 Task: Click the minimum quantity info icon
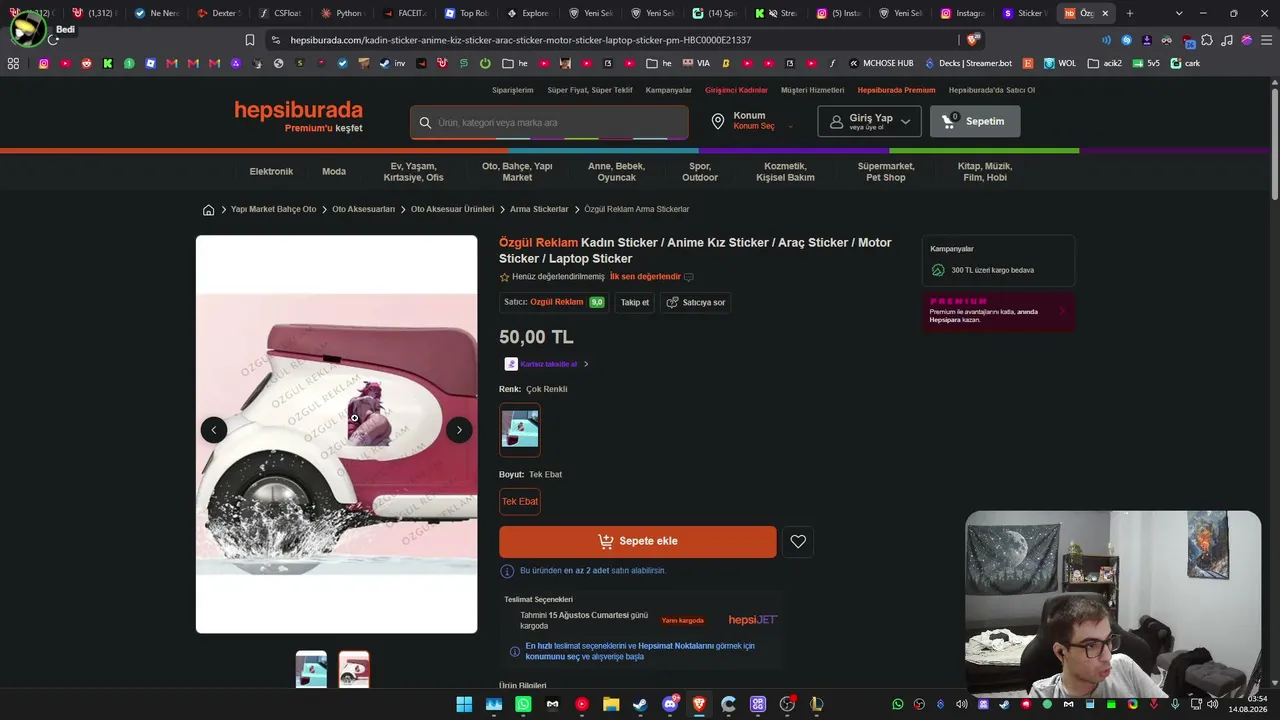[507, 571]
